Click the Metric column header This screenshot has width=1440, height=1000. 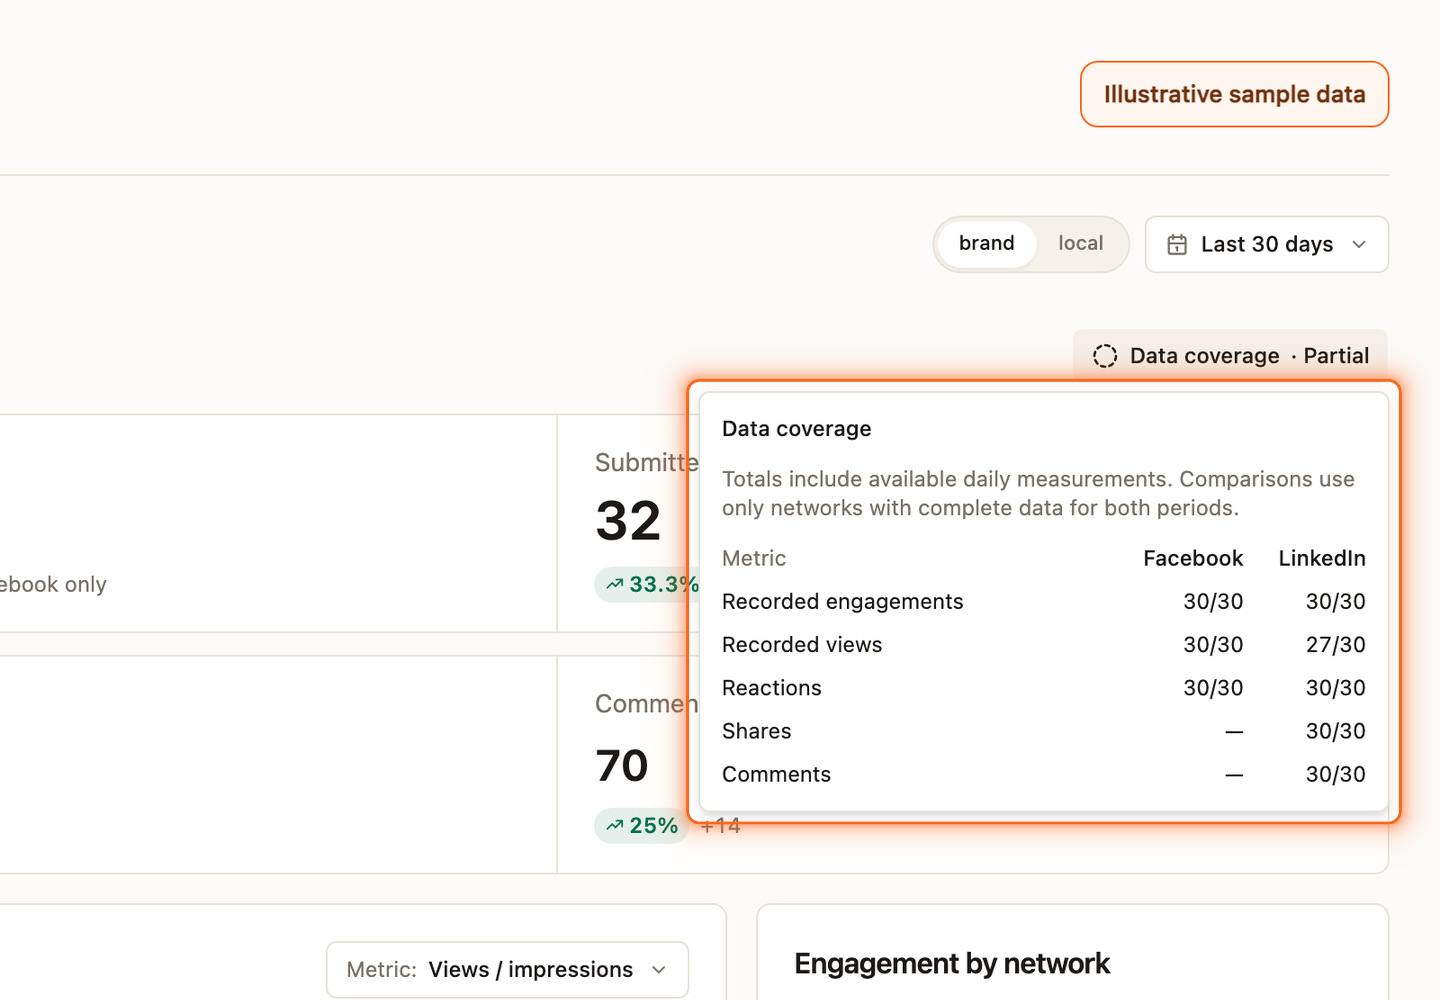point(754,558)
